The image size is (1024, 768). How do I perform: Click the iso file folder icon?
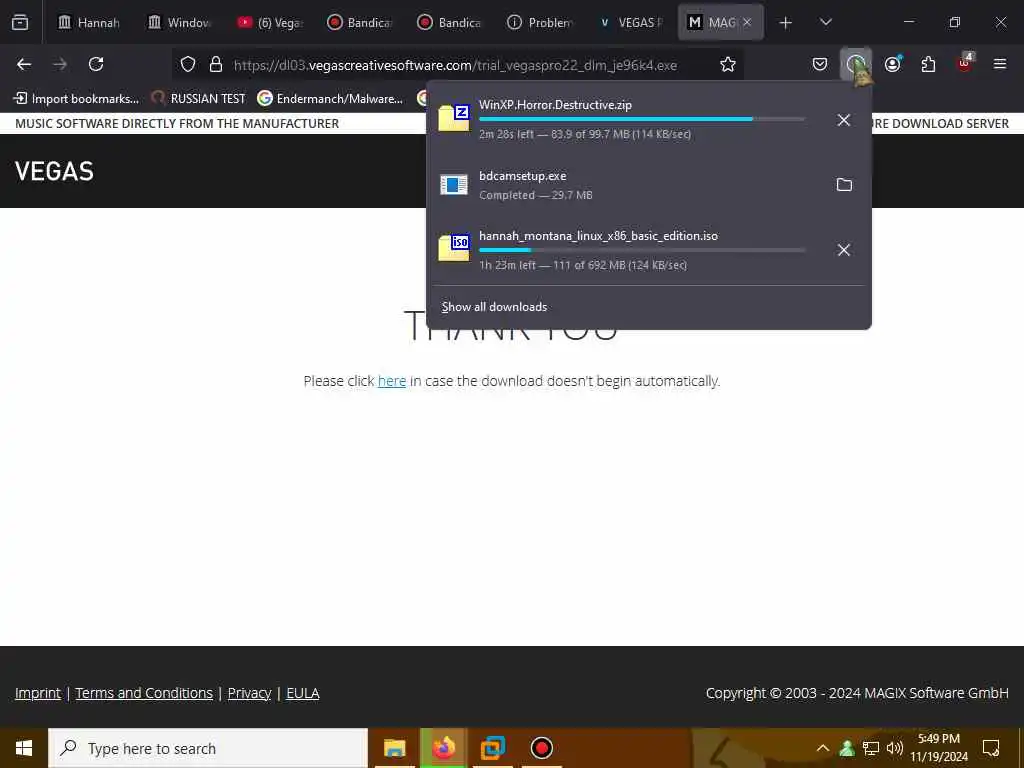tap(454, 248)
